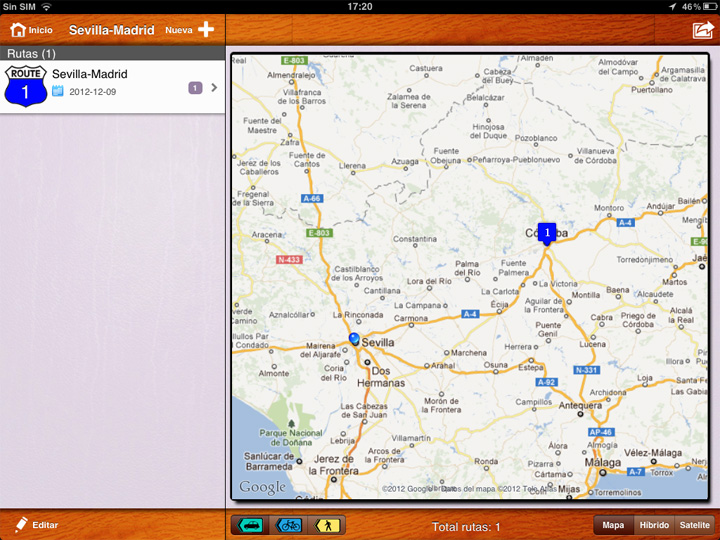The height and width of the screenshot is (540, 720).
Task: Tap the Editar pencil button
Action: point(36,525)
